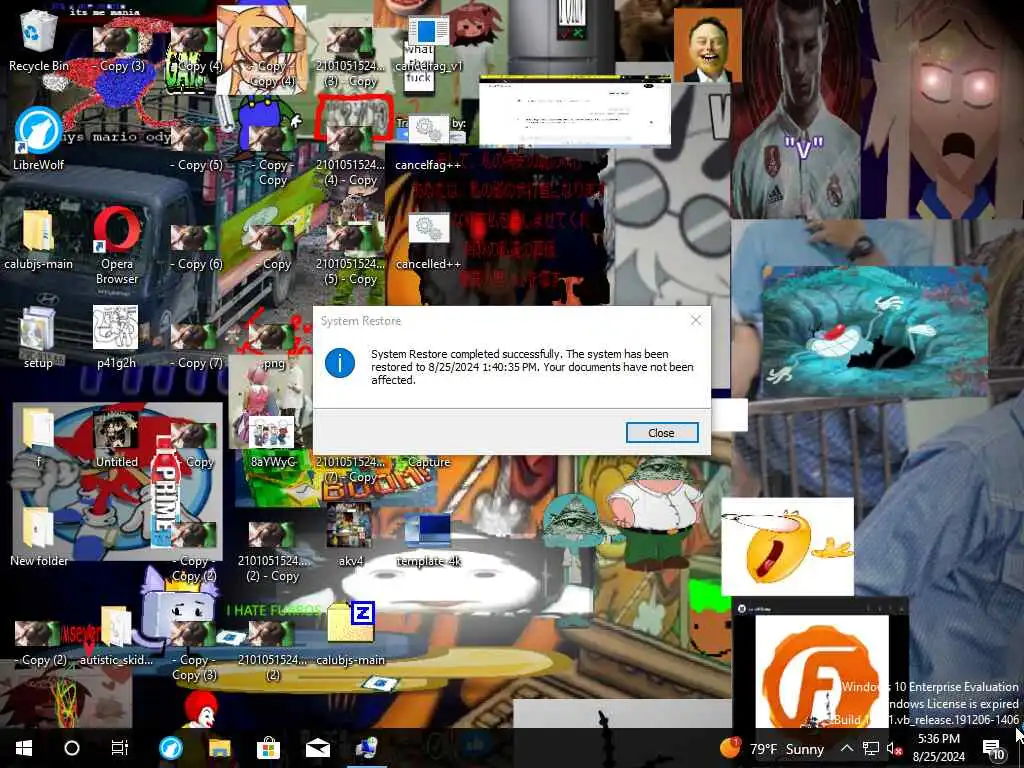Image resolution: width=1024 pixels, height=768 pixels.
Task: Select the folder named f
Action: click(x=39, y=436)
